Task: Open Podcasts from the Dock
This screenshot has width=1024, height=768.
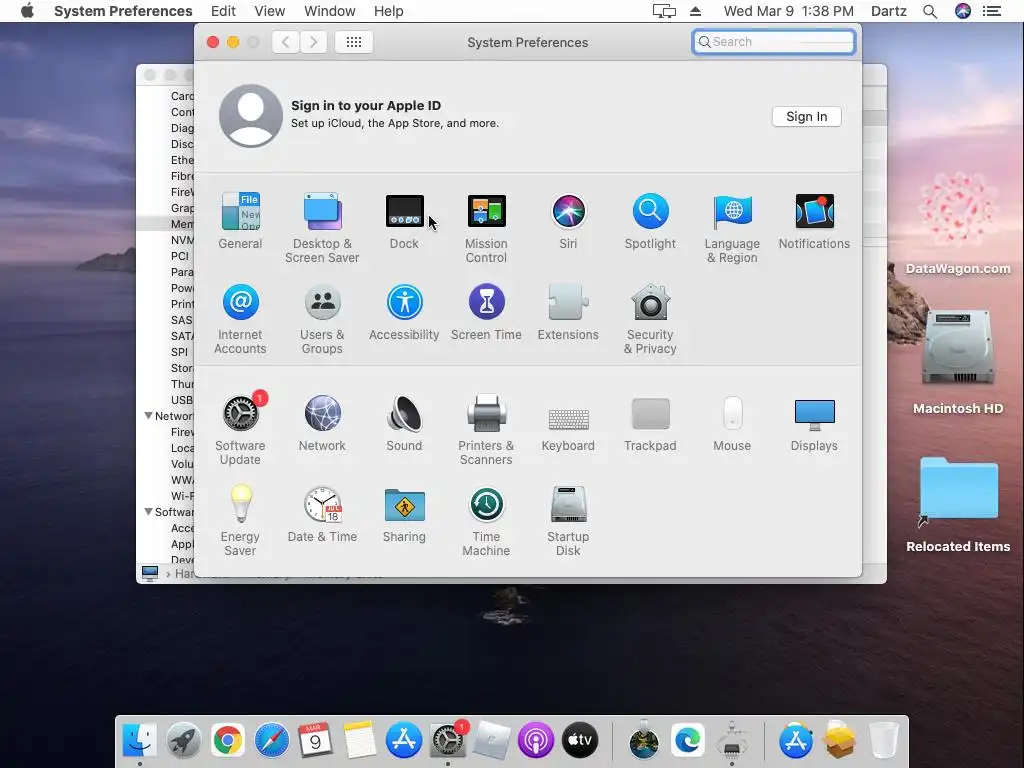Action: click(536, 740)
